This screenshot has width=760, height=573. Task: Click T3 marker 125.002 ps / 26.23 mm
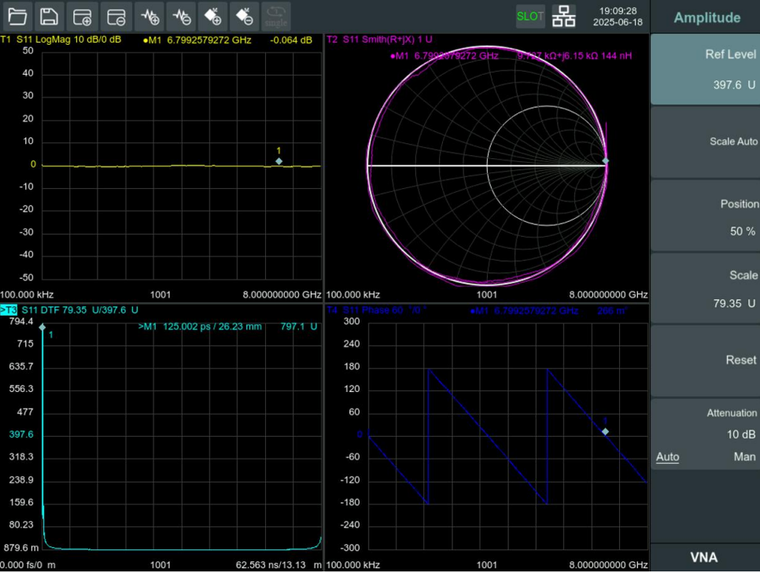pyautogui.click(x=212, y=327)
